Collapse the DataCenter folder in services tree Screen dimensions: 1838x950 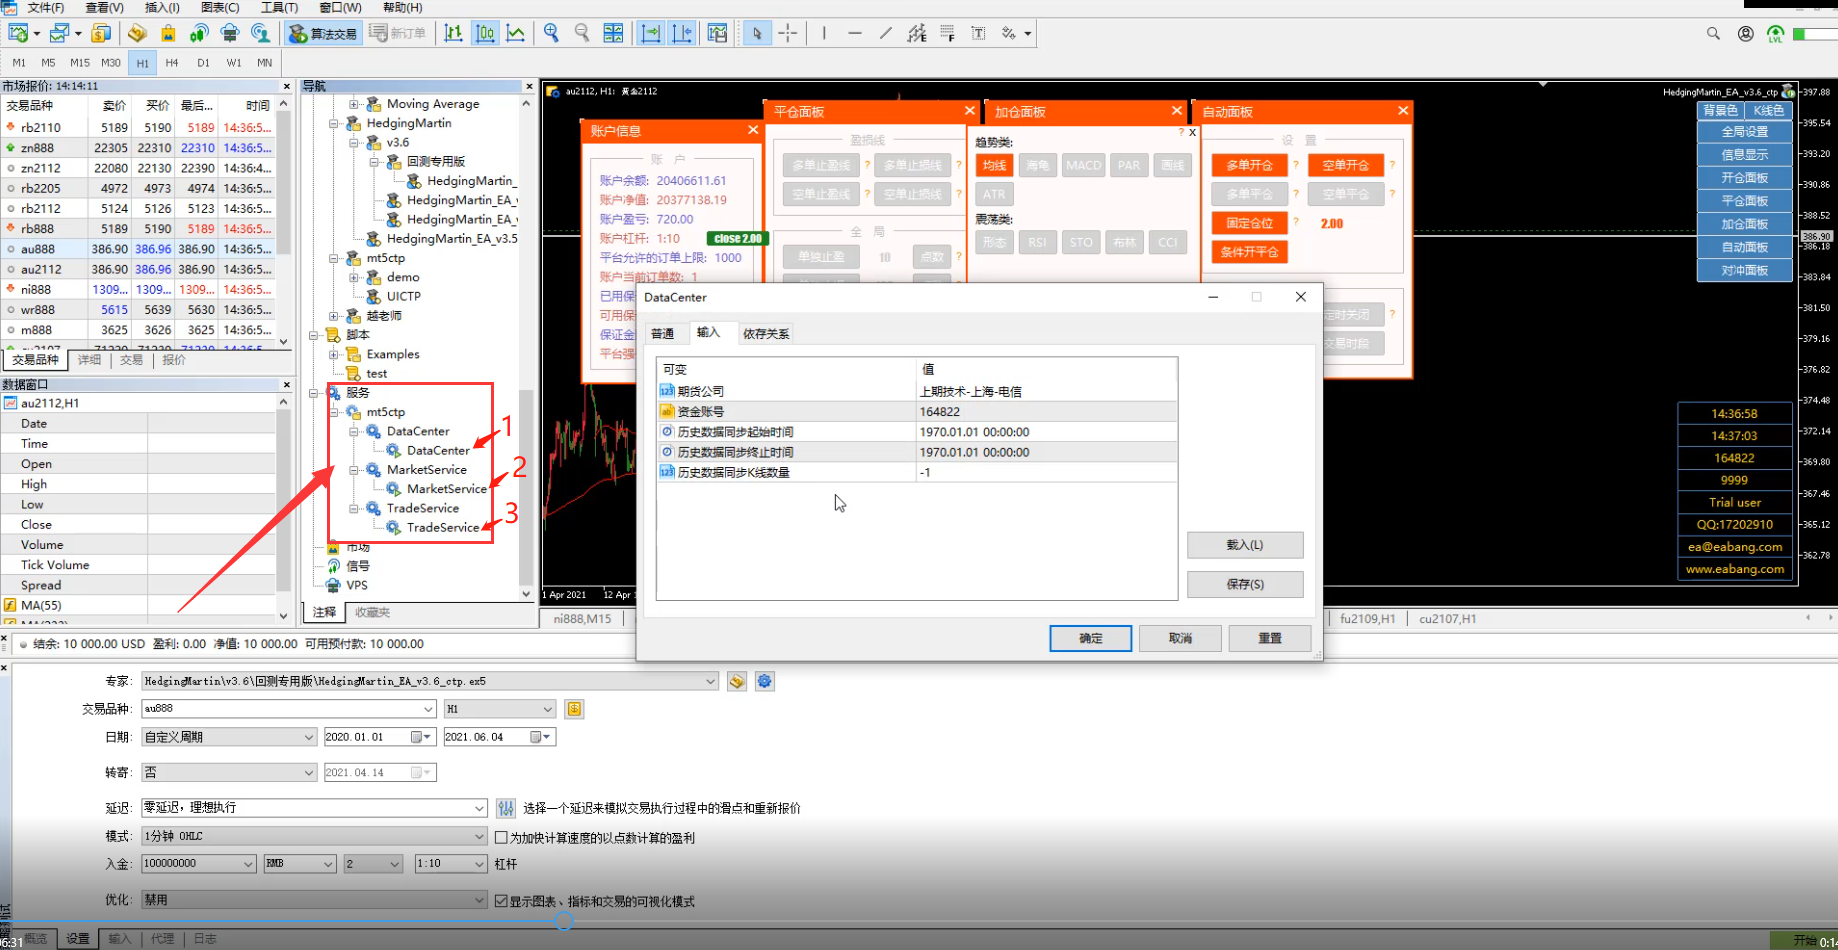click(354, 431)
